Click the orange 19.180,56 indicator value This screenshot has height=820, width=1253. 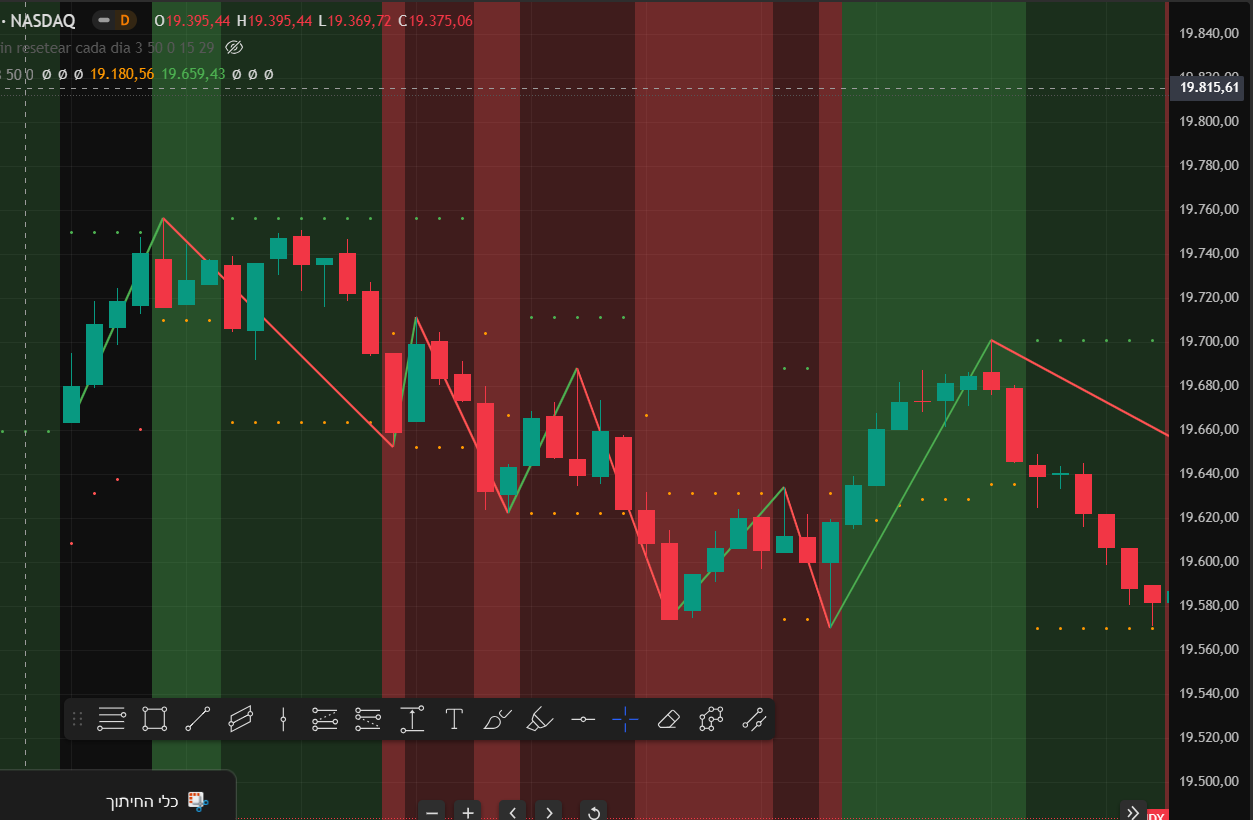tap(122, 74)
